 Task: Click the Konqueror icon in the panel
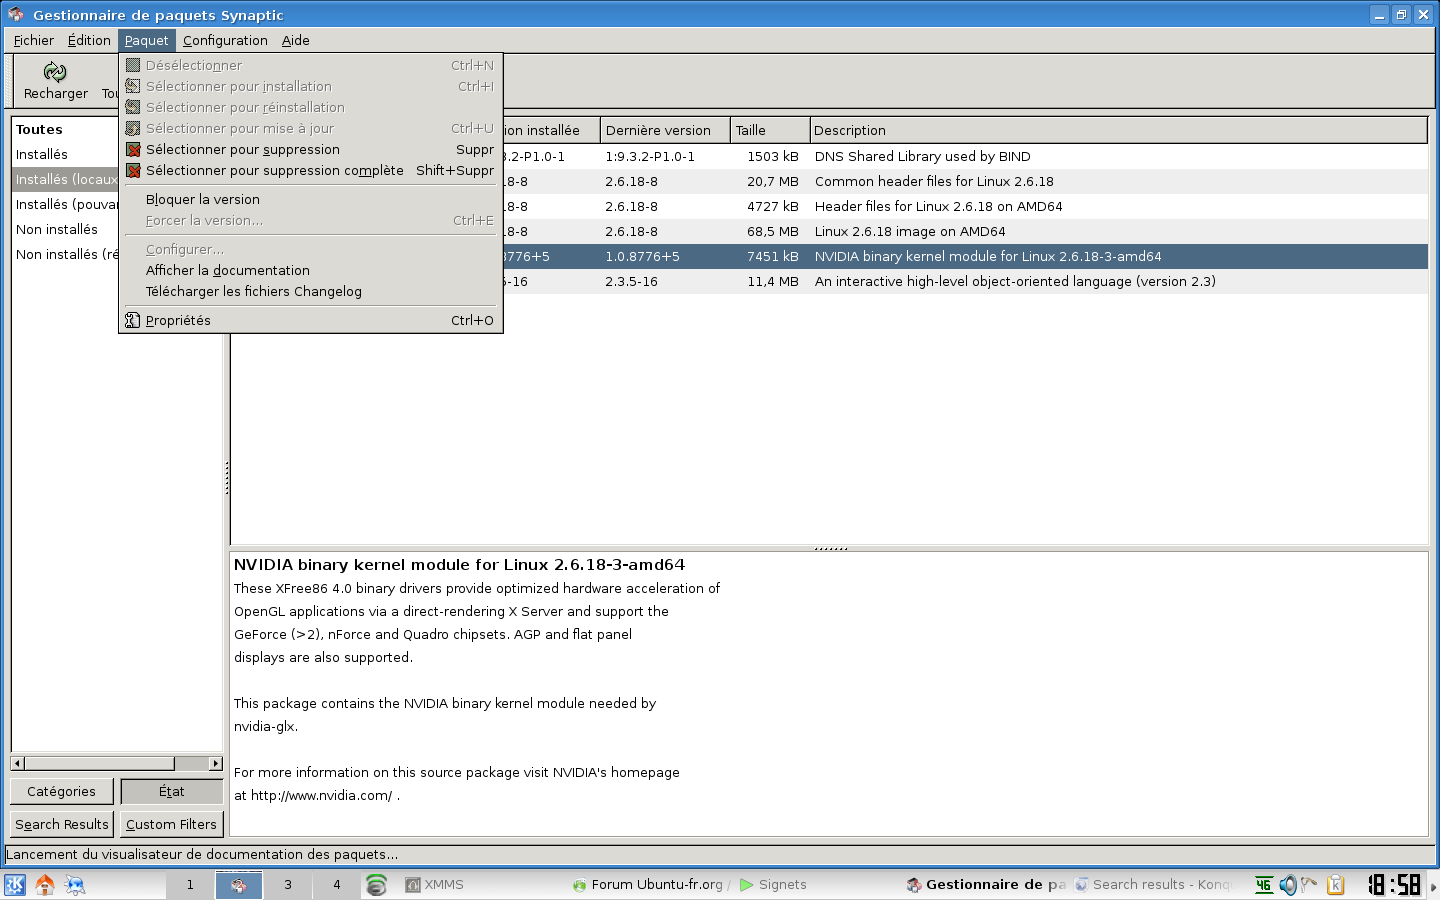[75, 885]
